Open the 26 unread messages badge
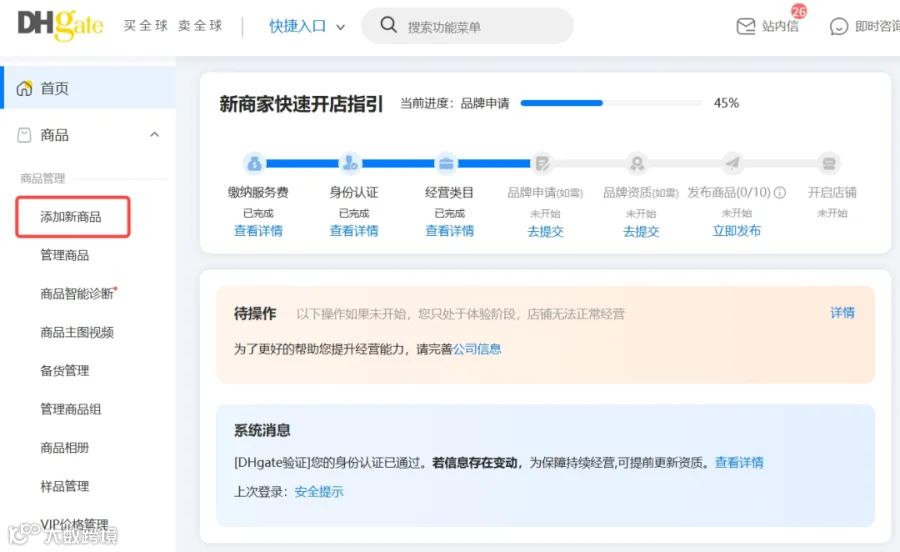This screenshot has width=900, height=552. pos(798,11)
